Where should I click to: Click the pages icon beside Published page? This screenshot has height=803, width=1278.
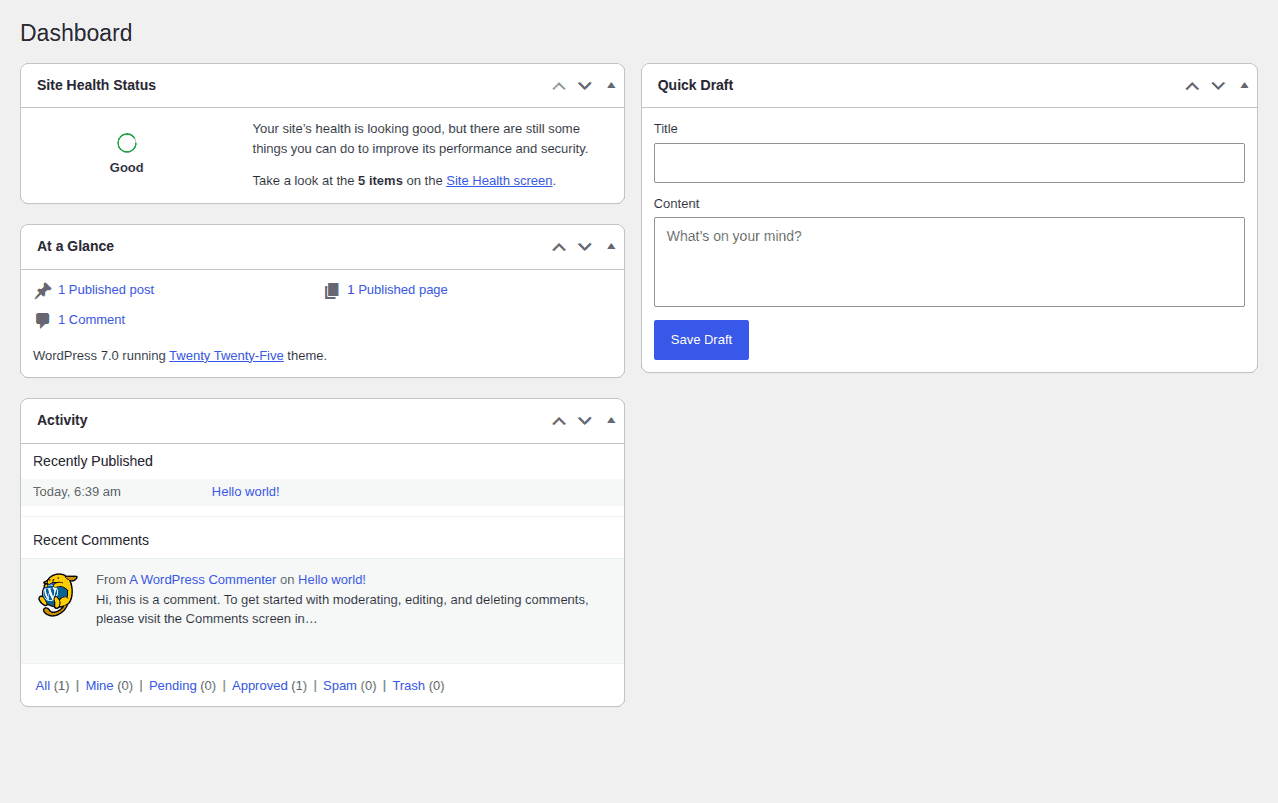(332, 291)
